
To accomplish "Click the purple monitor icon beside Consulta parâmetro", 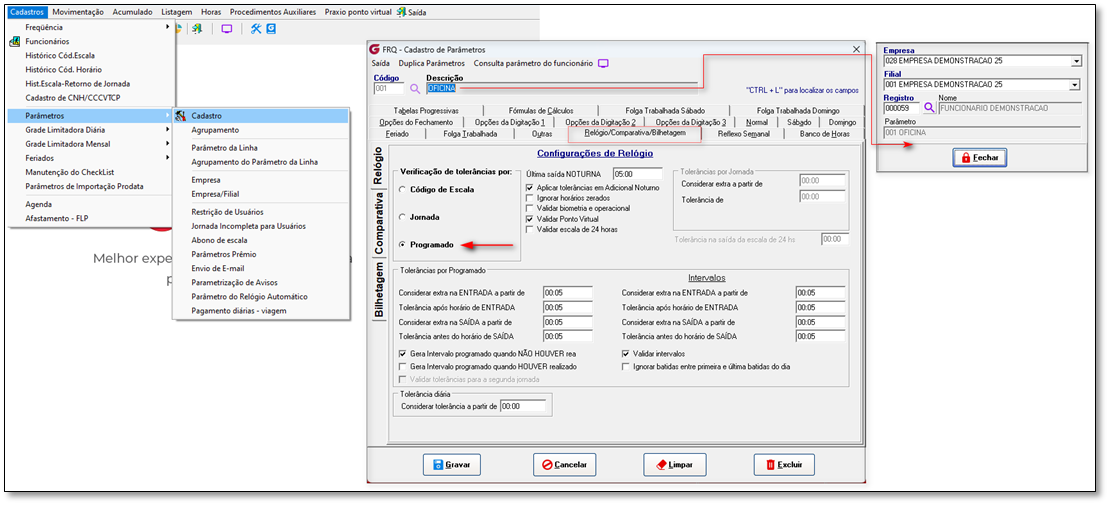I will click(603, 63).
